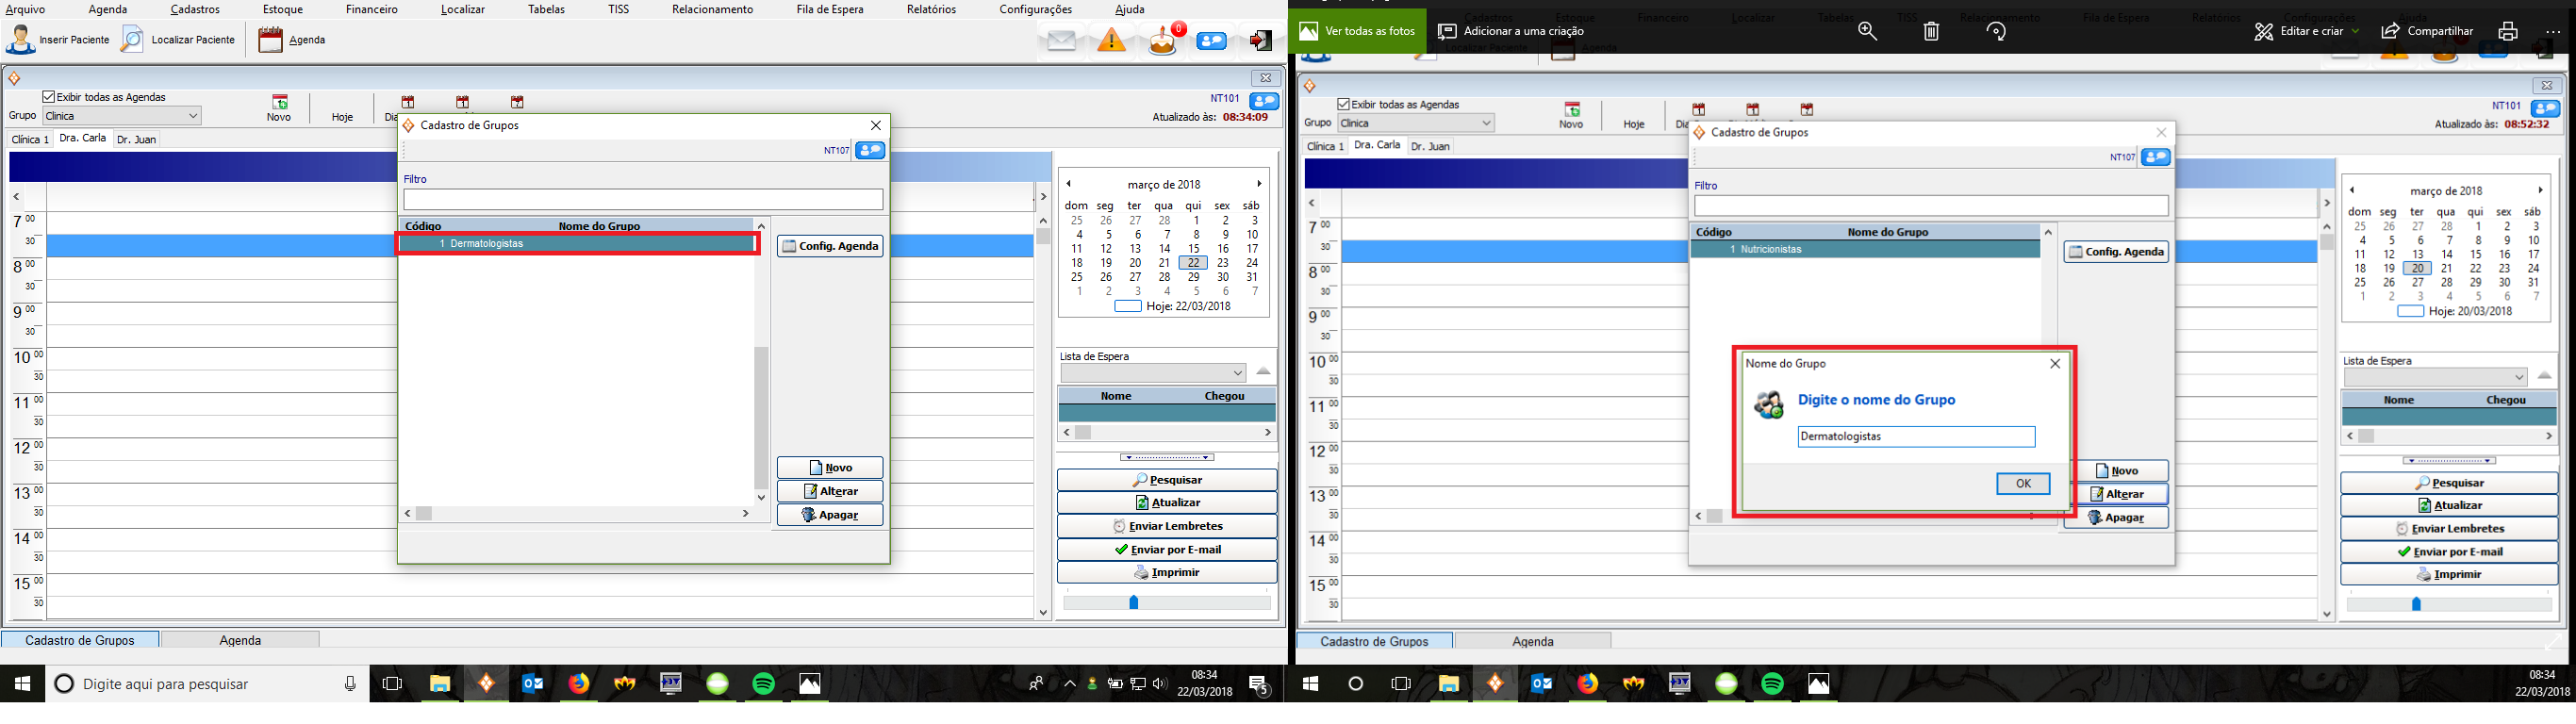The width and height of the screenshot is (2576, 724).
Task: Click the Photos zoom magnifier icon
Action: tap(1867, 32)
